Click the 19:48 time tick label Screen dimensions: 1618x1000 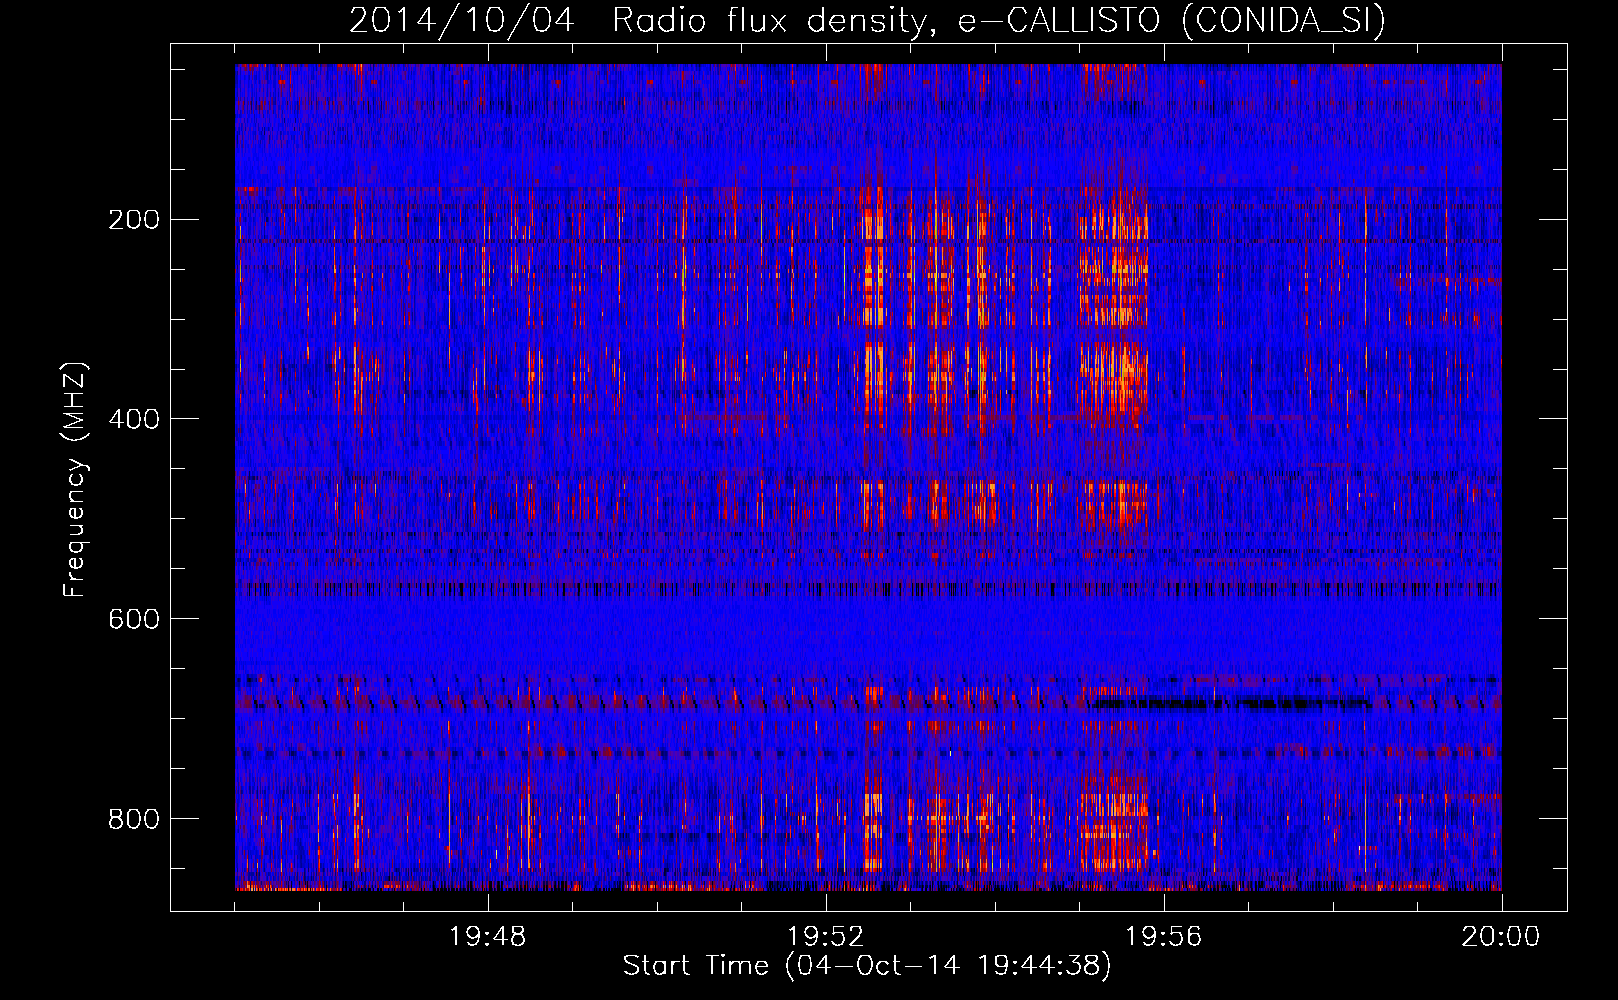coord(487,937)
